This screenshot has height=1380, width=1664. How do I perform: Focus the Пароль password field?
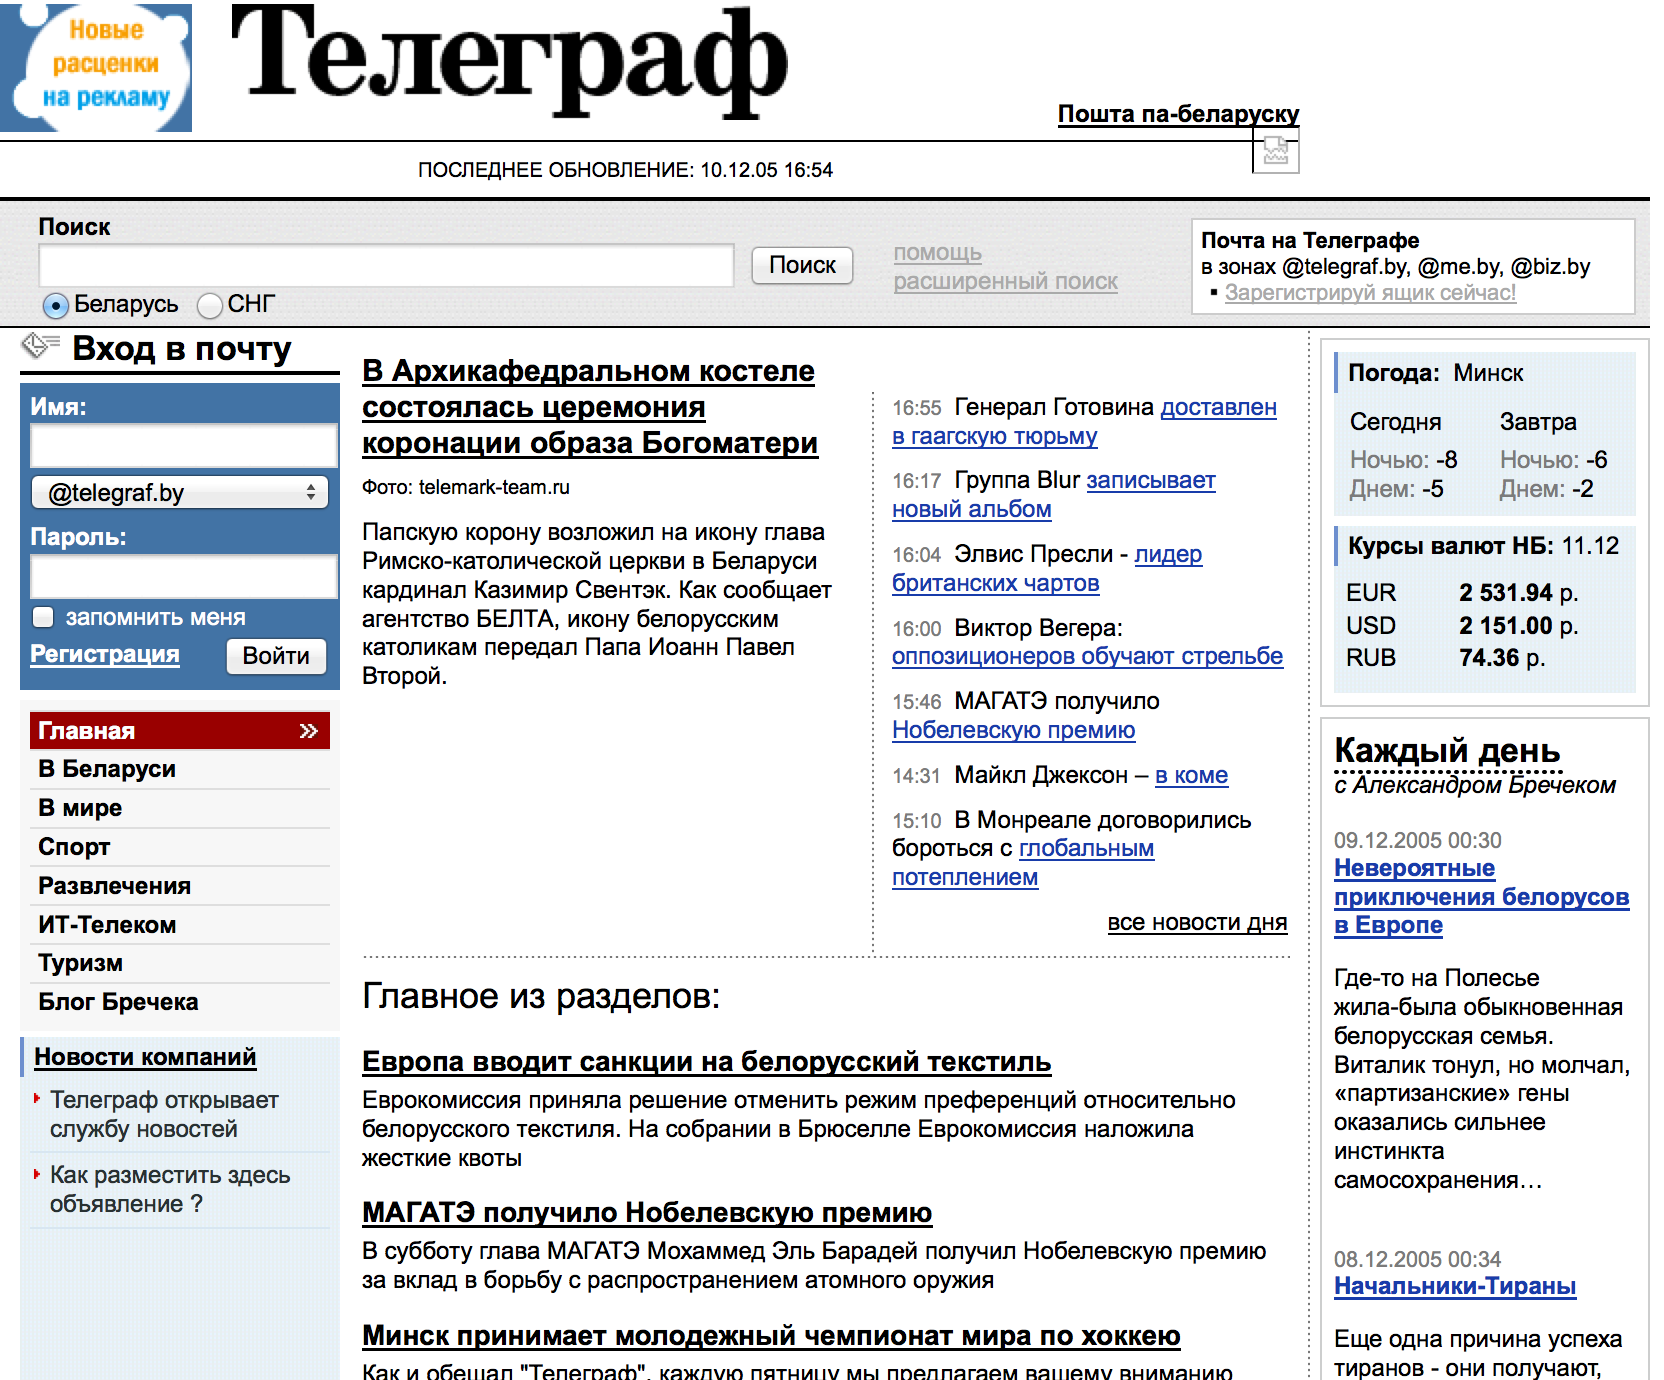coord(184,577)
